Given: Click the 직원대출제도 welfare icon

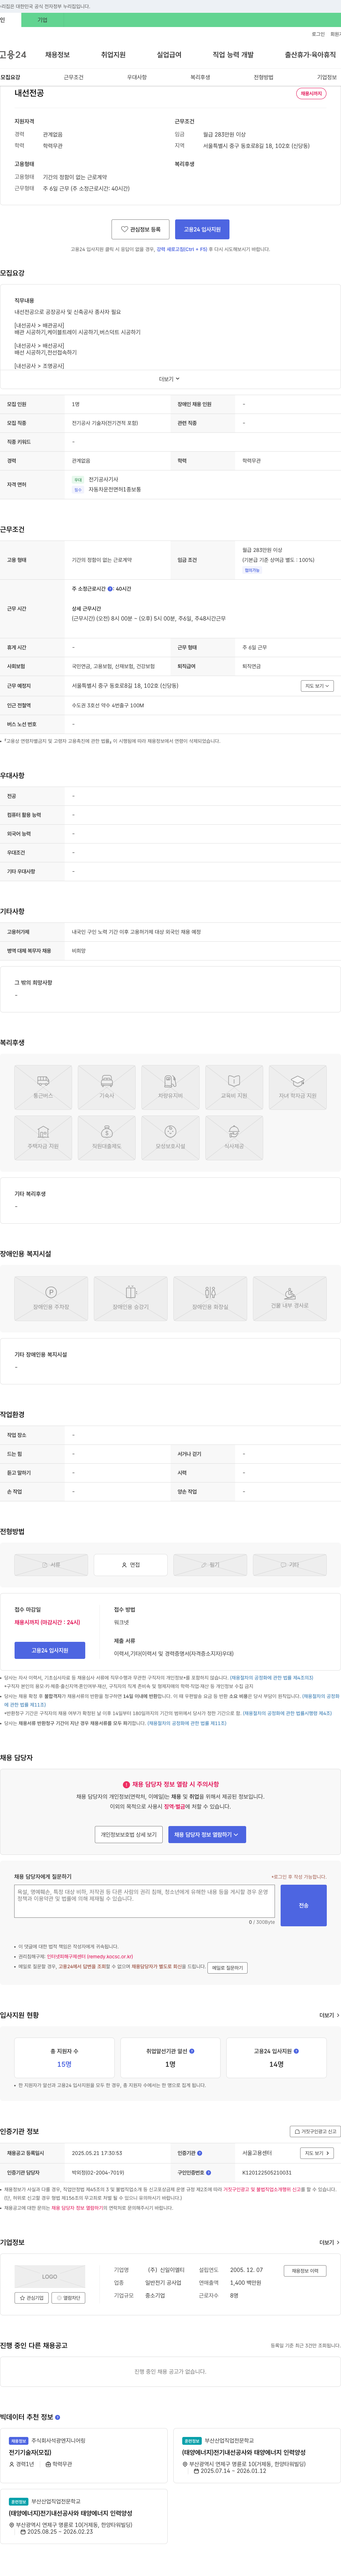Looking at the screenshot, I should click(107, 1138).
